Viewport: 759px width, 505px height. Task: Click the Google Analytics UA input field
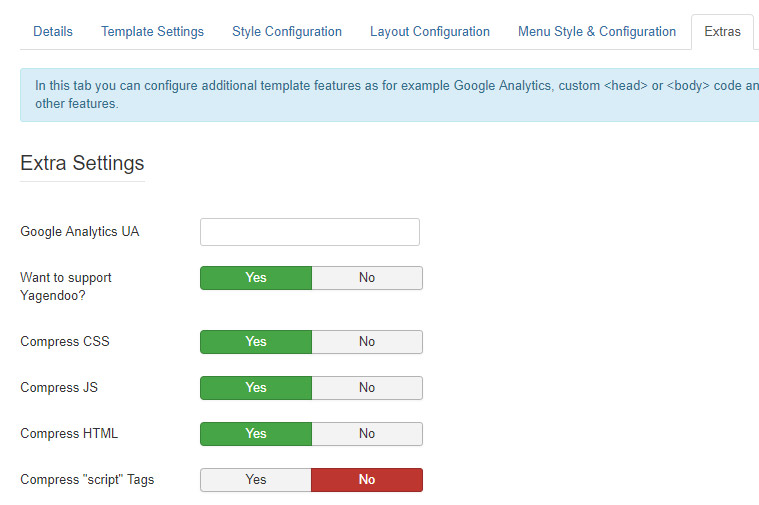tap(310, 232)
